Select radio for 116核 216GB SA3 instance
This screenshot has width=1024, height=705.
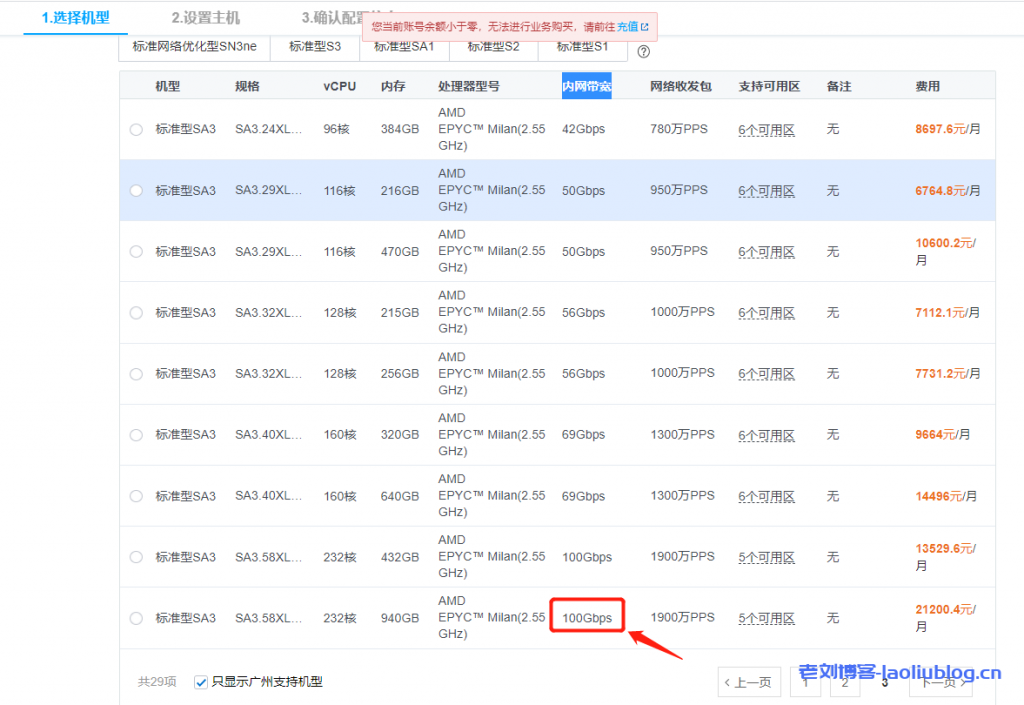pyautogui.click(x=136, y=190)
